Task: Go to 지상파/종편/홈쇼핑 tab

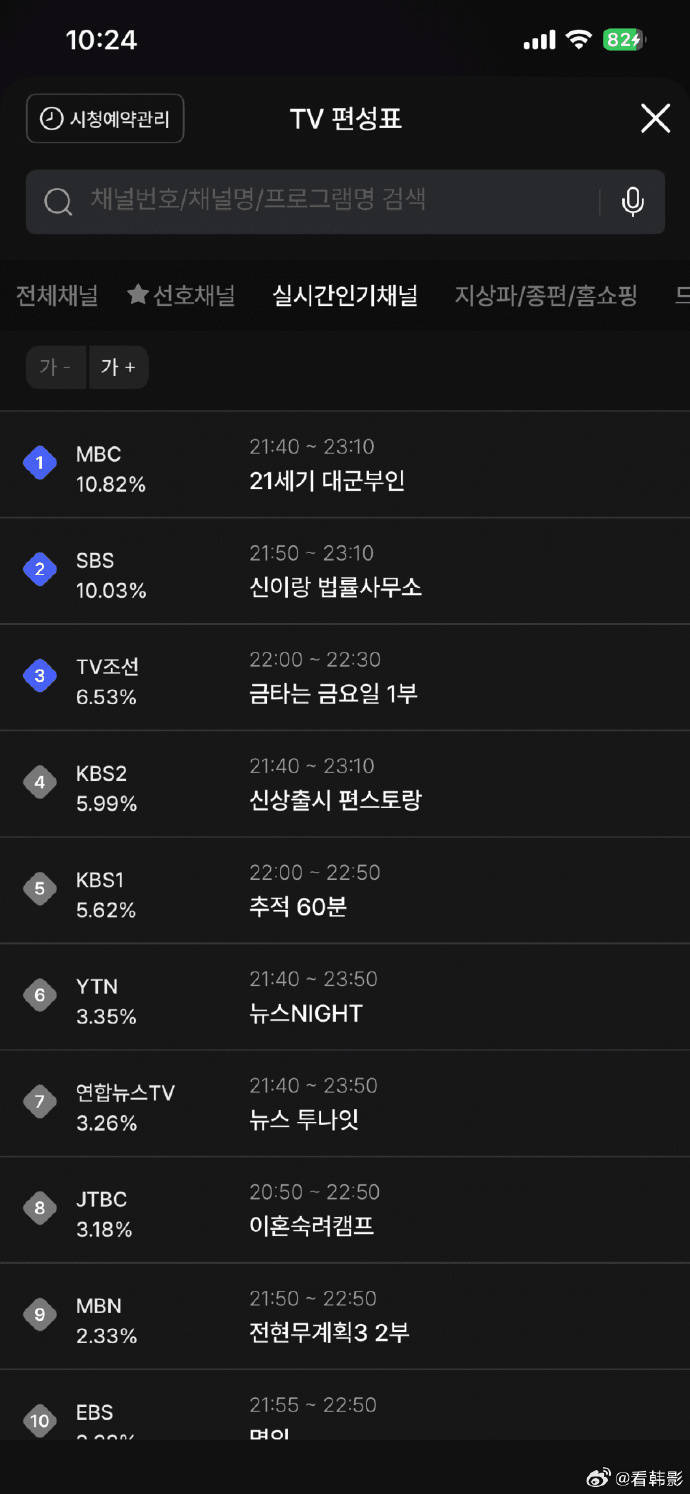Action: point(546,295)
